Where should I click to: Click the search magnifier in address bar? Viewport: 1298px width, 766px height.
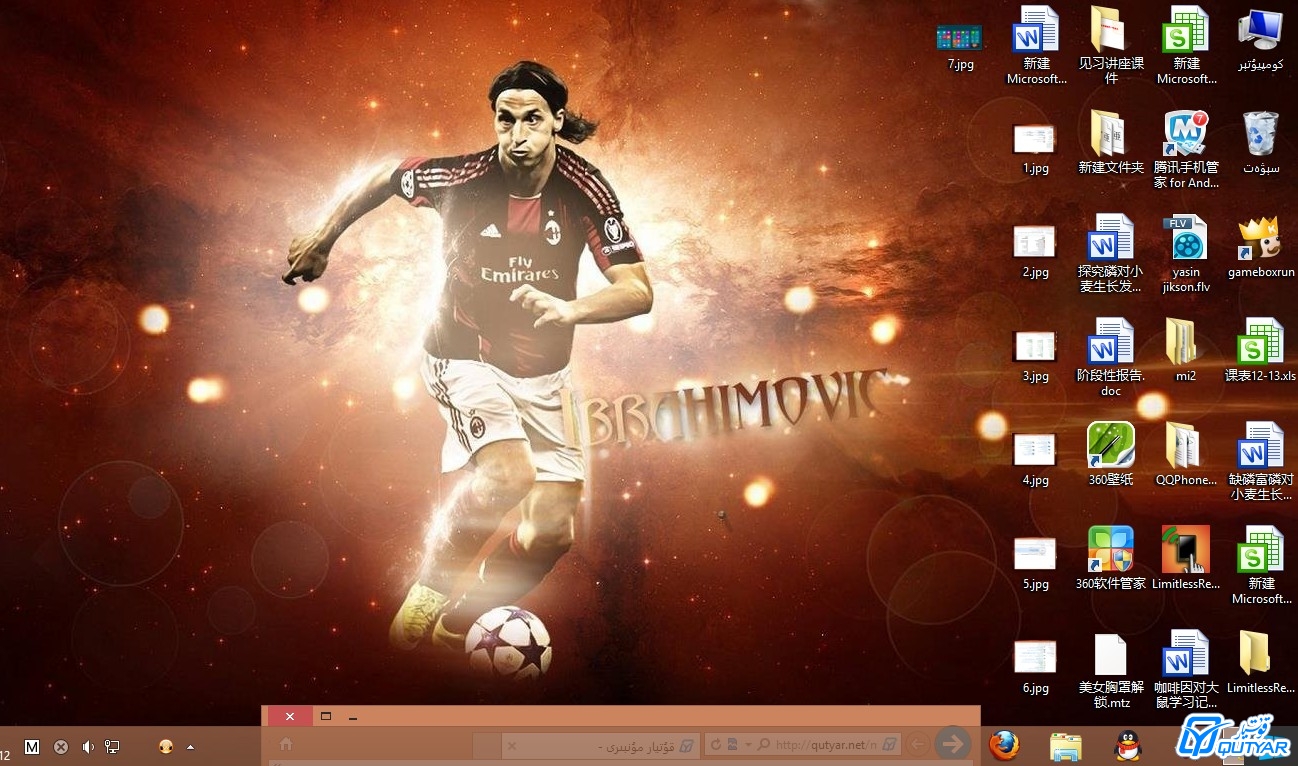pyautogui.click(x=764, y=745)
